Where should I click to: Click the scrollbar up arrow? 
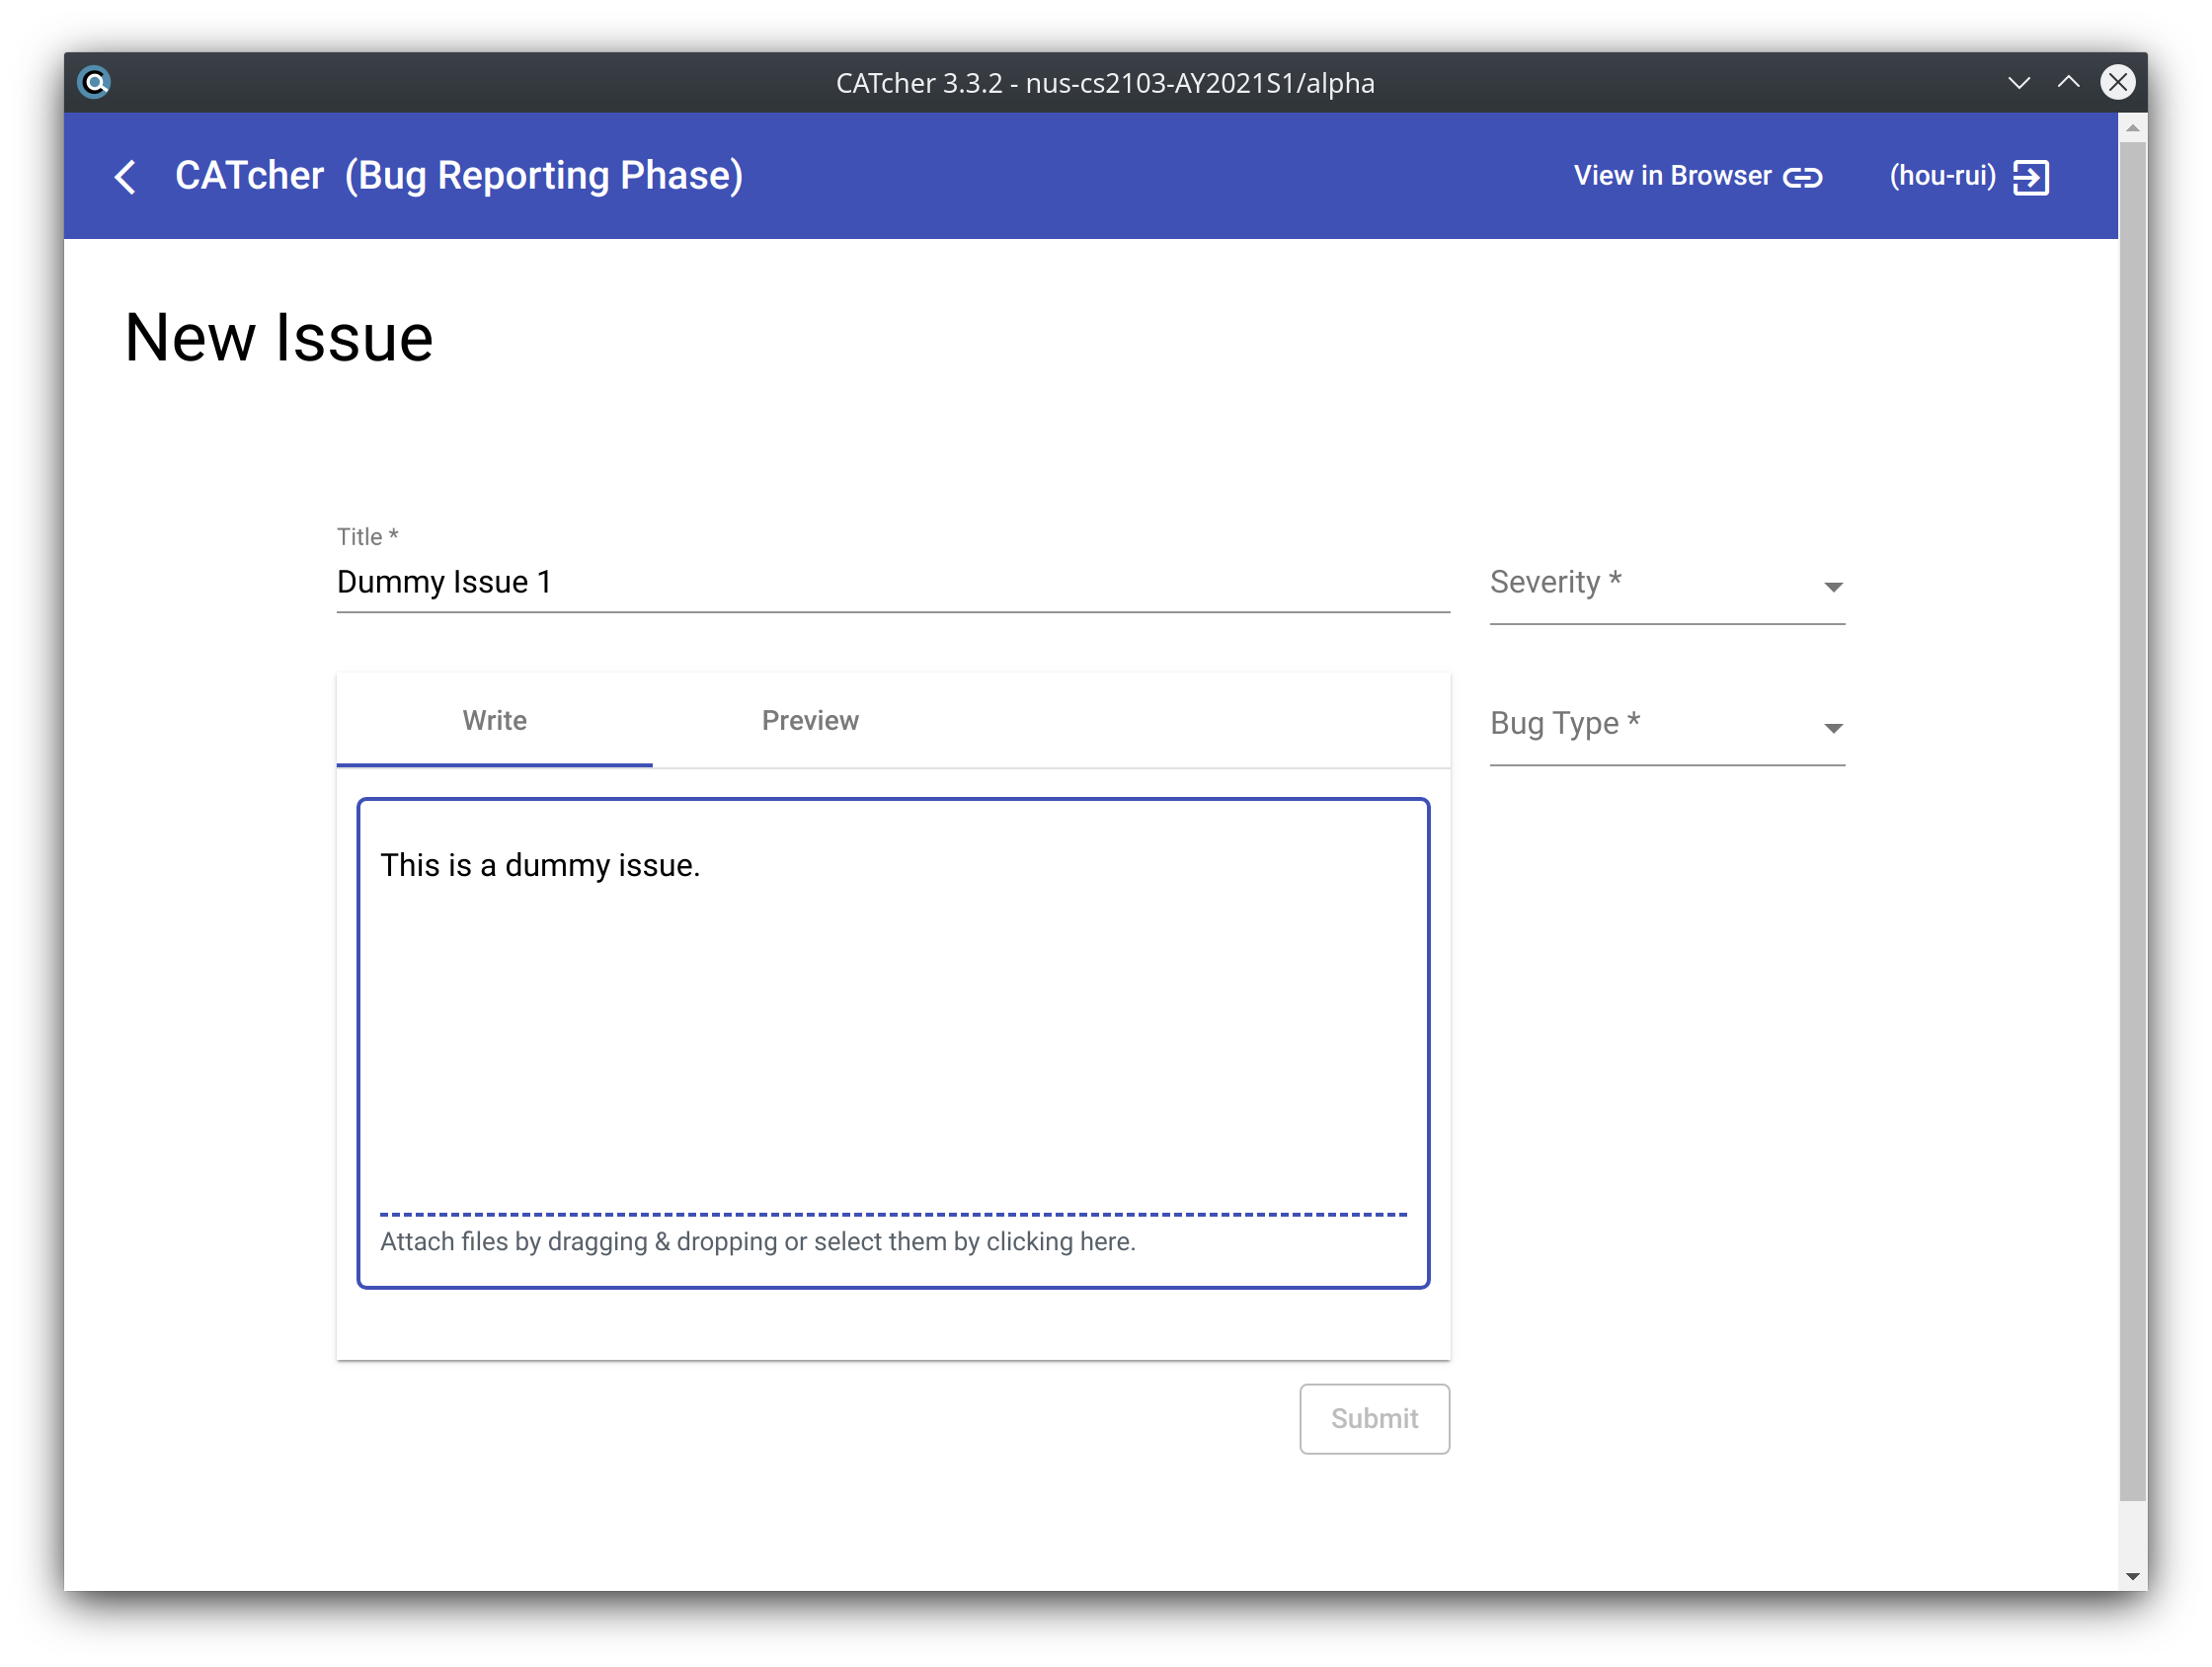2132,128
